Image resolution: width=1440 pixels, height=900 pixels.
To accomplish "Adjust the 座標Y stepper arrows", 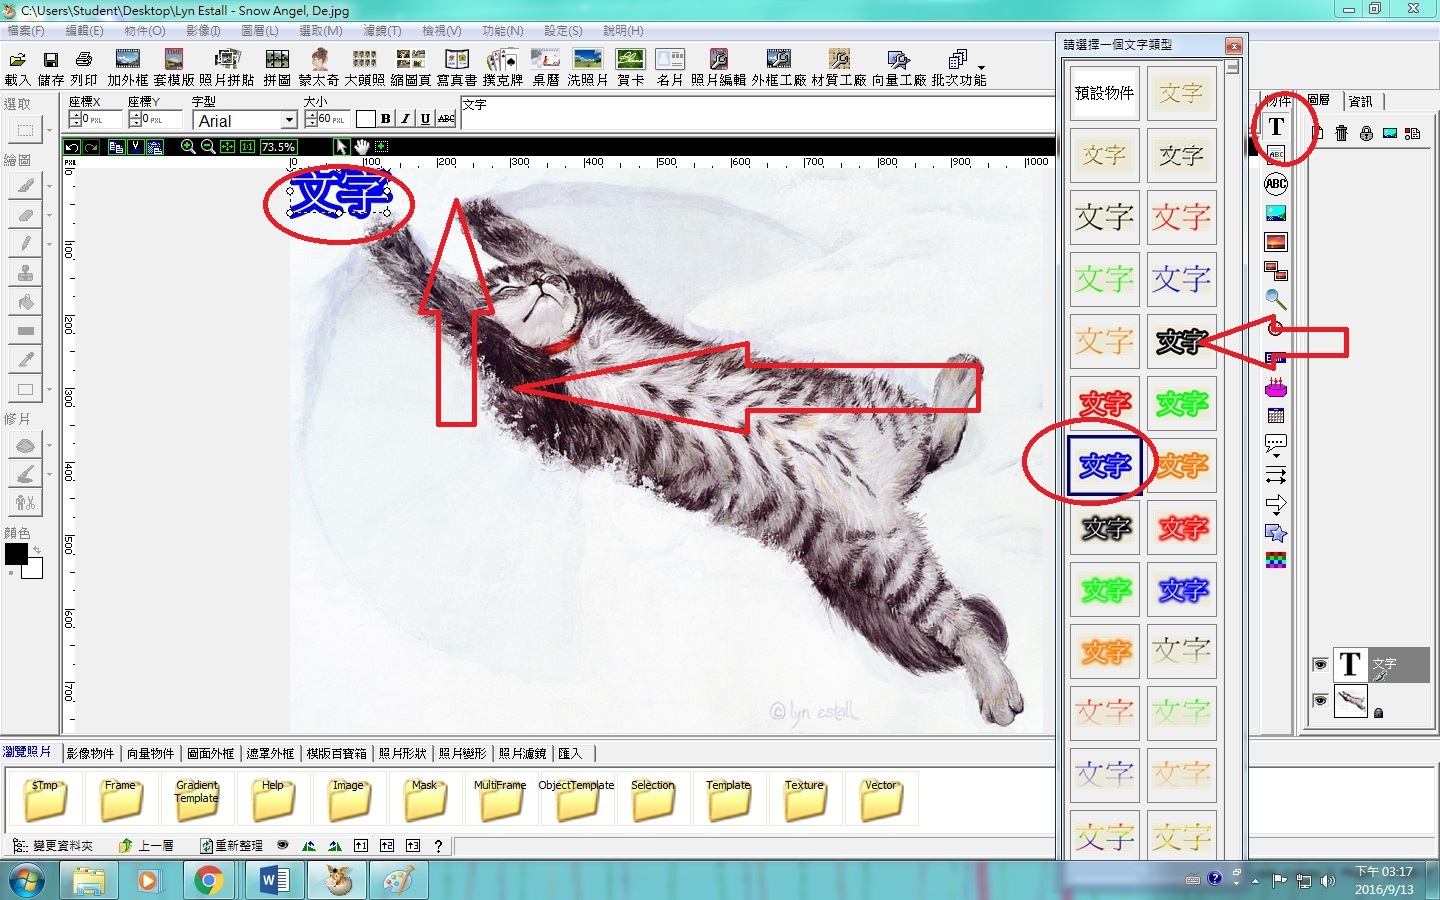I will (135, 119).
